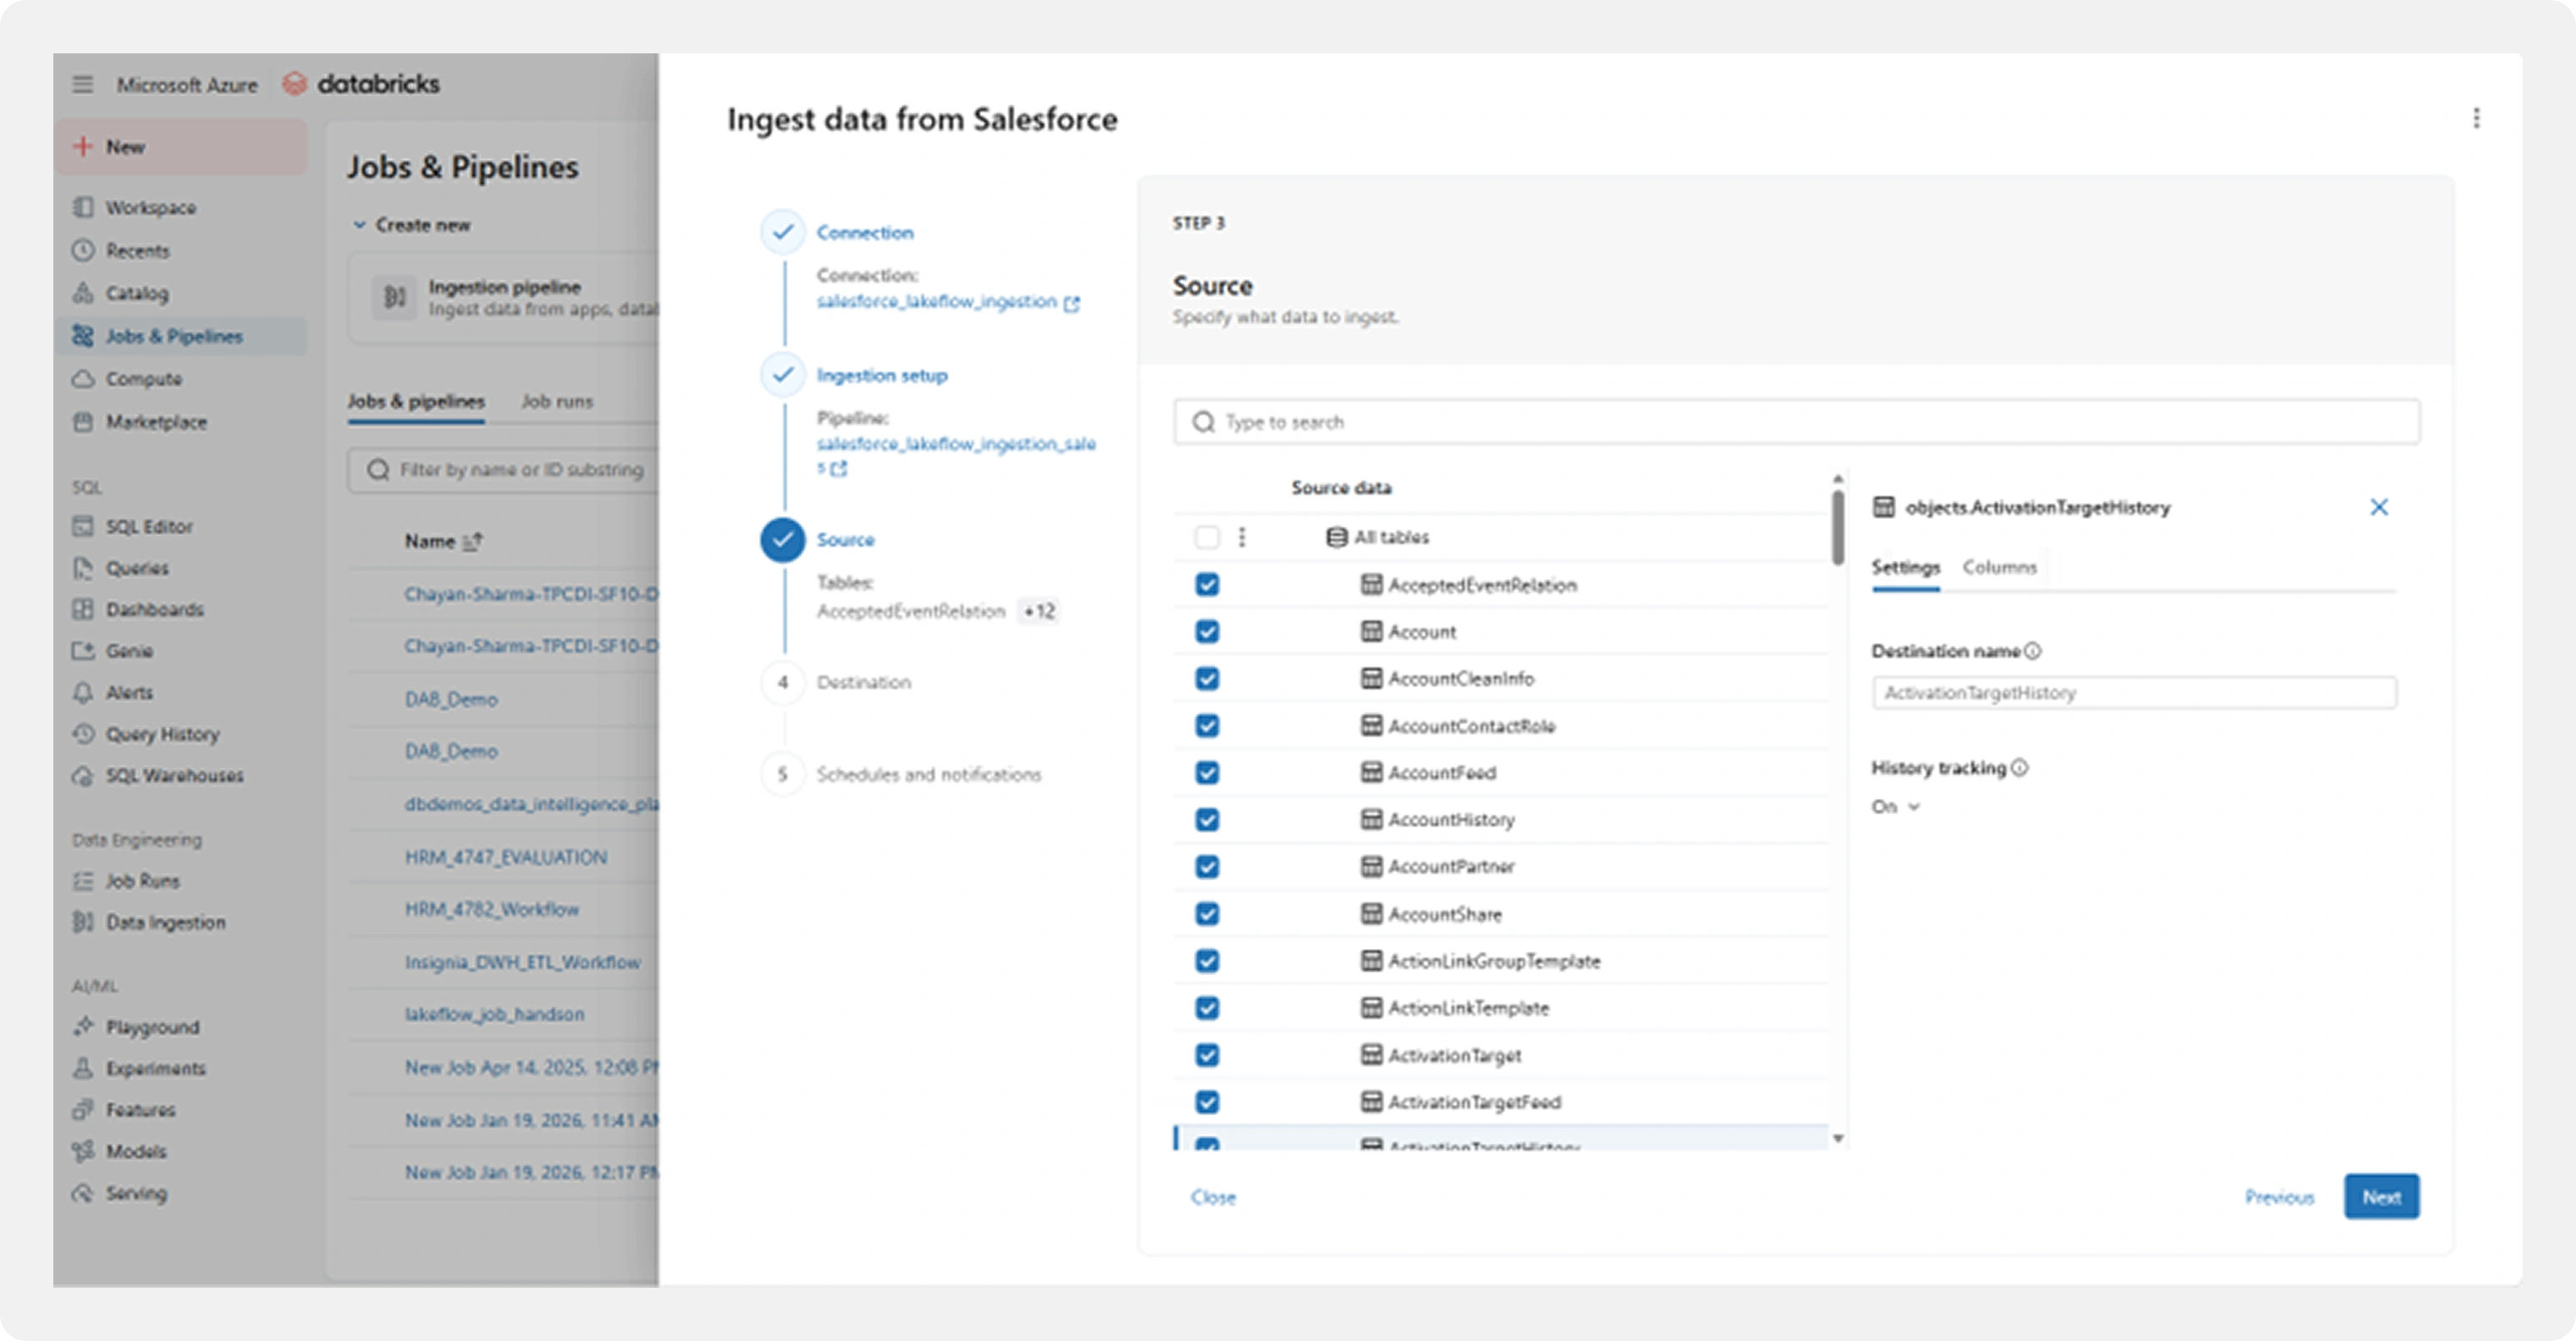Viewport: 2576px width, 1341px height.
Task: Collapse the Create new section
Action: pyautogui.click(x=360, y=225)
